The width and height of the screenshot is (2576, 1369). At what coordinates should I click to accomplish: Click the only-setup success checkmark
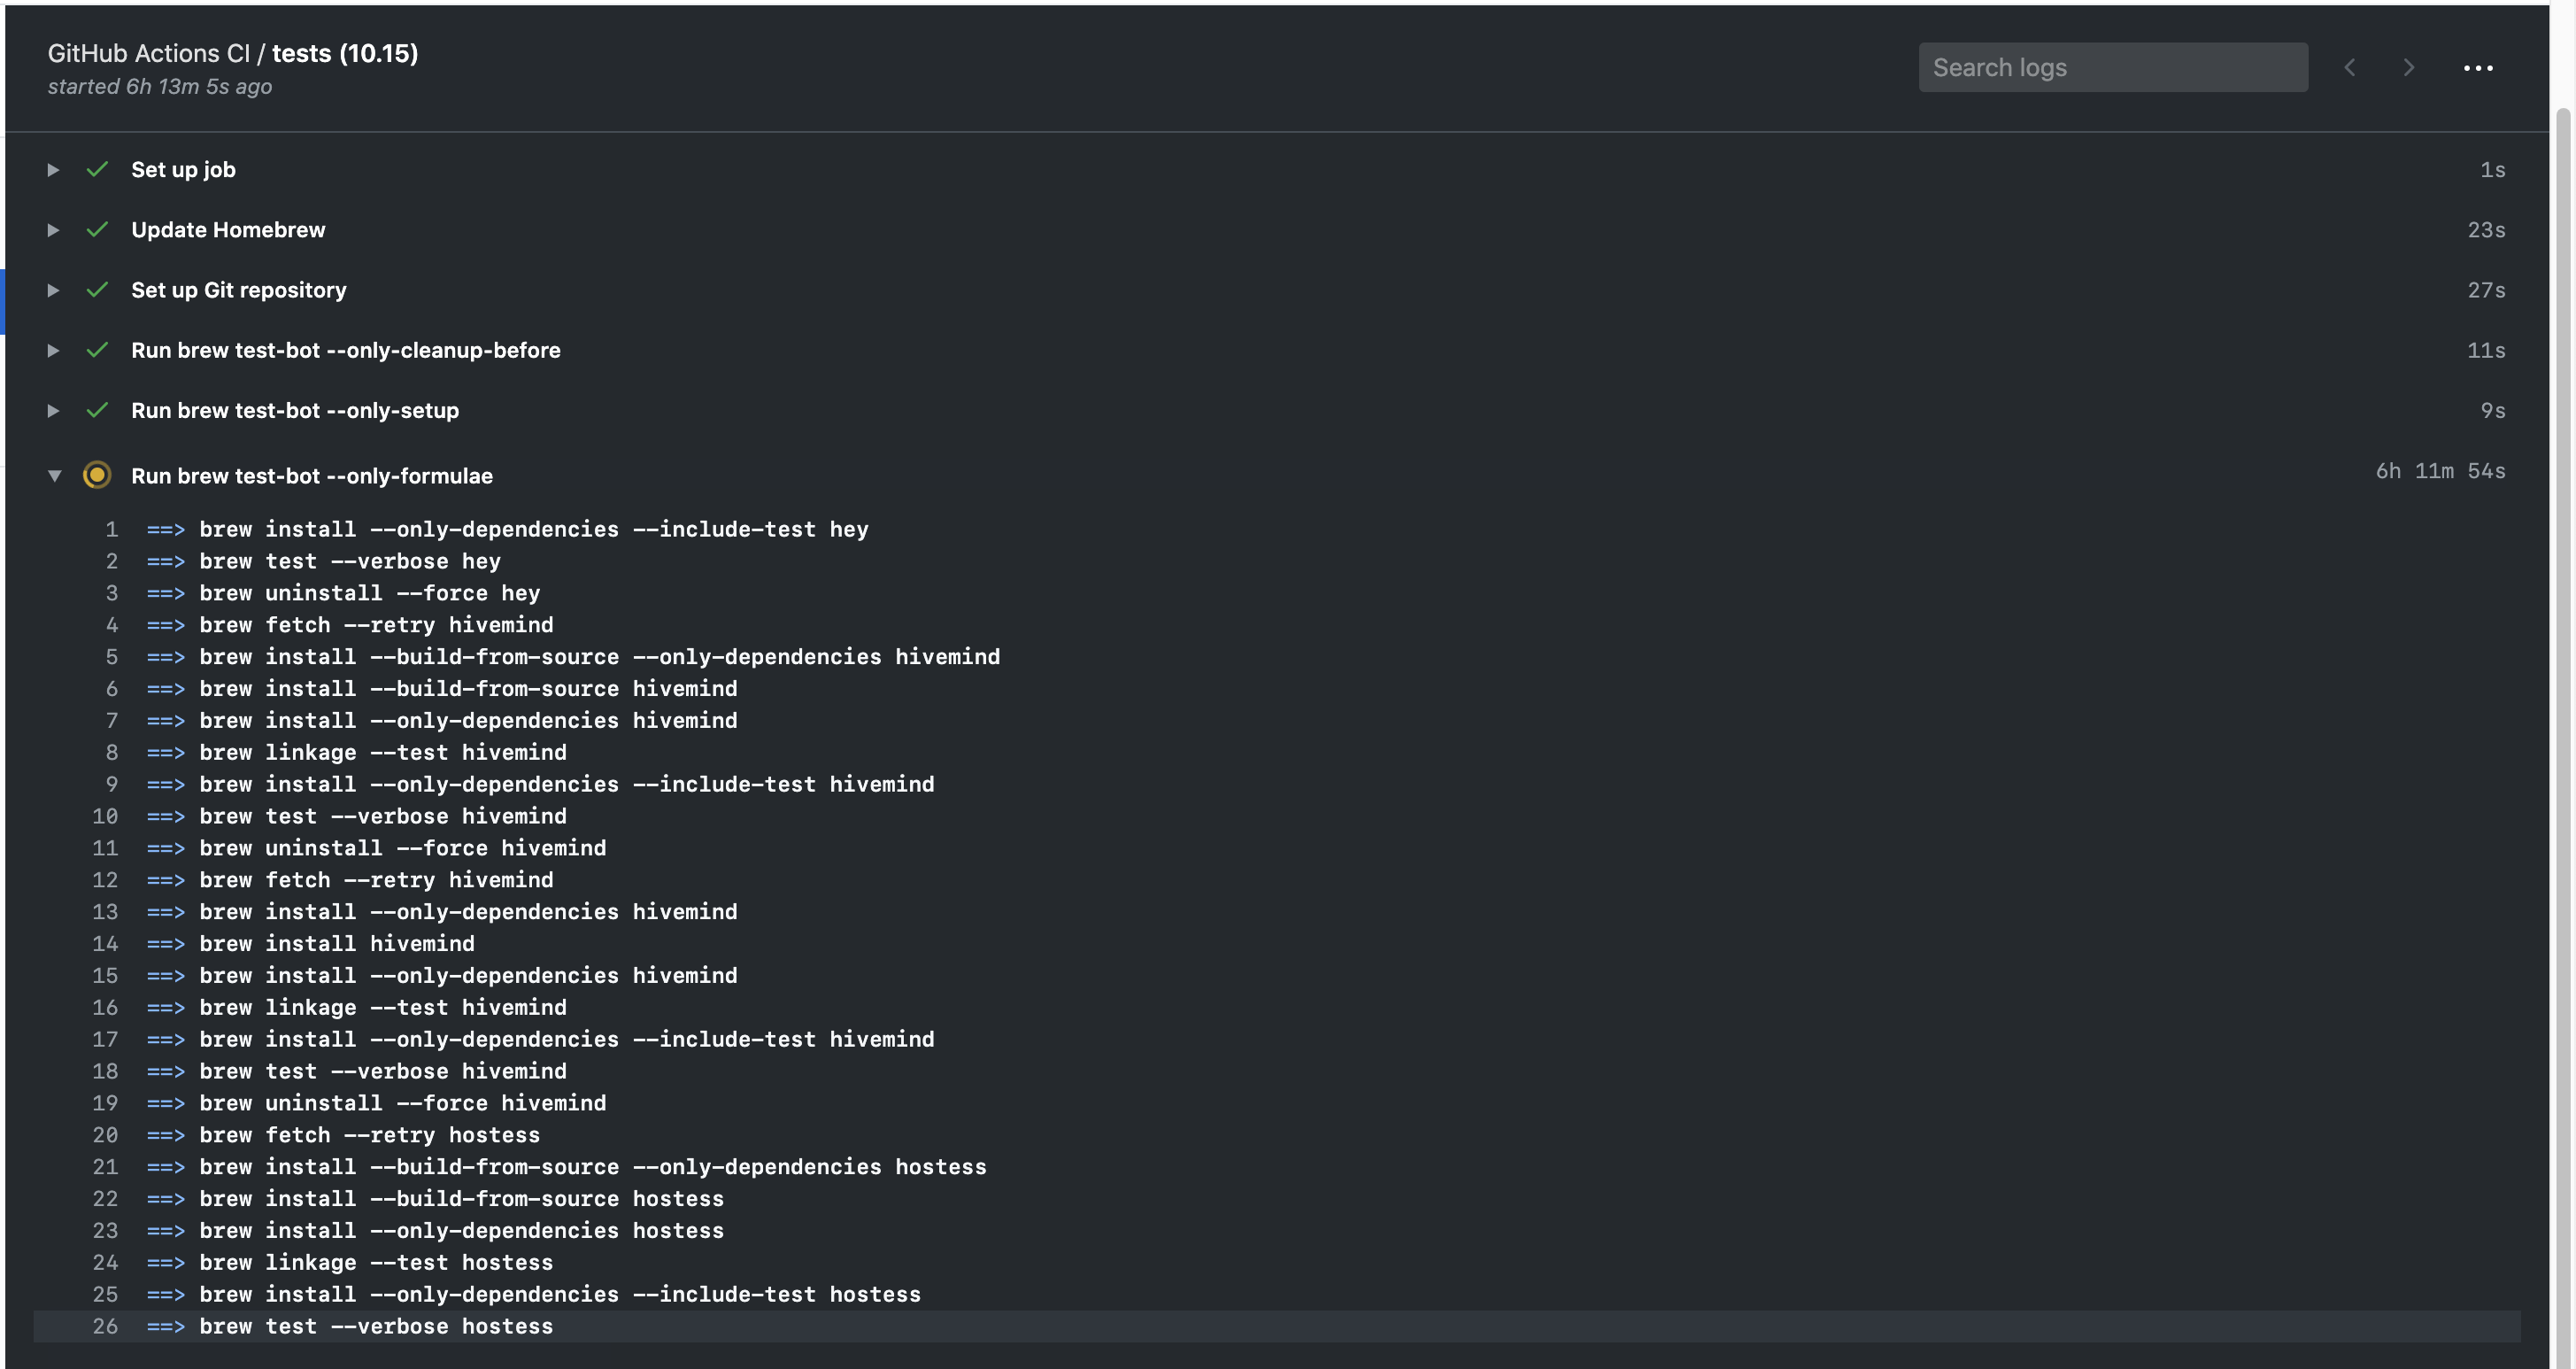pos(97,409)
